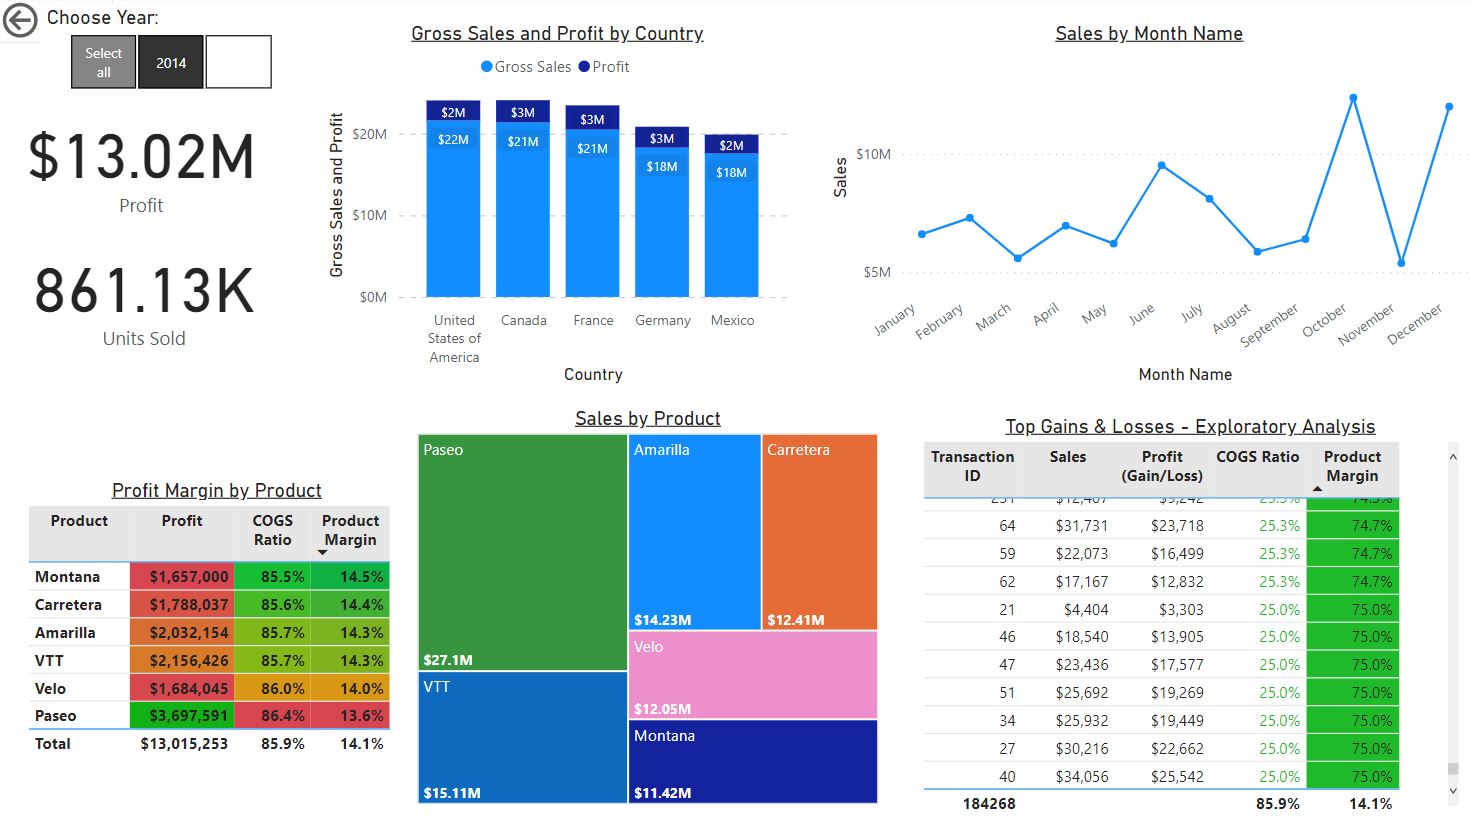
Task: Click the Sales by Month Name title
Action: [x=1148, y=33]
